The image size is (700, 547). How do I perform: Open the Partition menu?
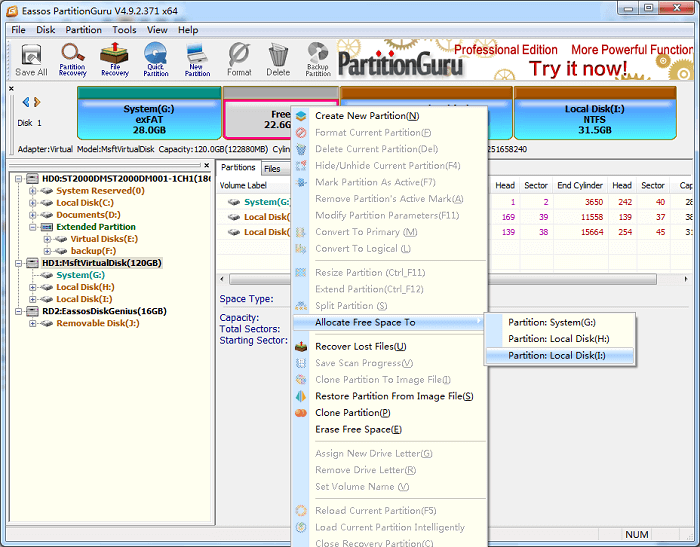click(x=83, y=30)
